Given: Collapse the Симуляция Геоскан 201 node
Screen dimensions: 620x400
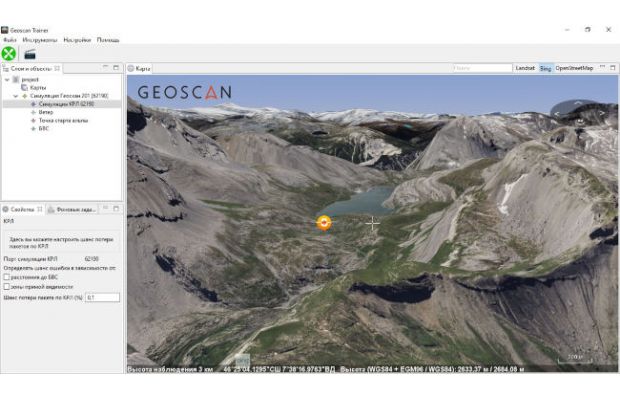Looking at the screenshot, I should pos(15,96).
